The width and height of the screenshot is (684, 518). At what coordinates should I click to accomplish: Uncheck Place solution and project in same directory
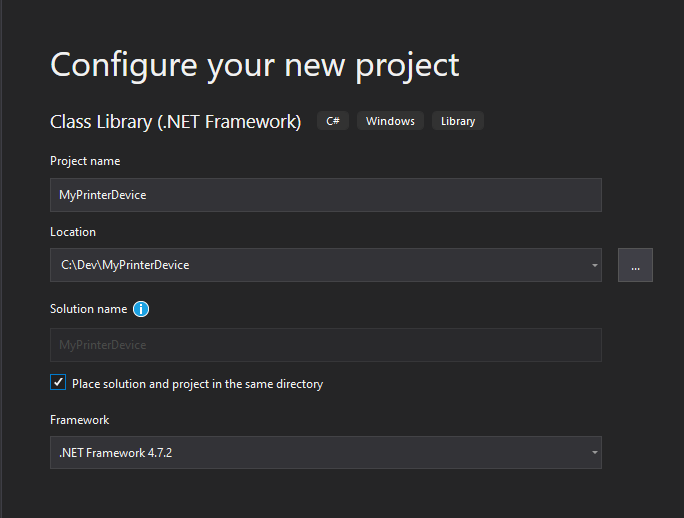coord(58,383)
